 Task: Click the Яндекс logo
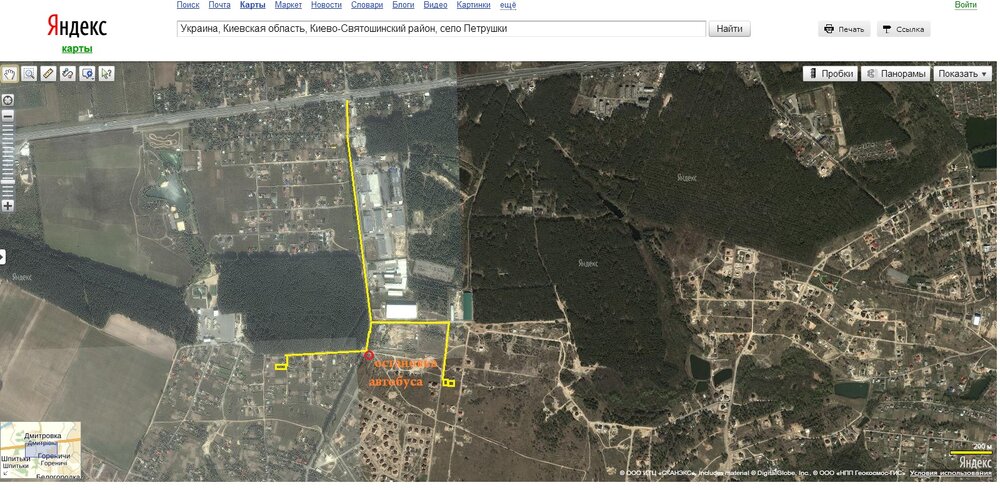(77, 26)
